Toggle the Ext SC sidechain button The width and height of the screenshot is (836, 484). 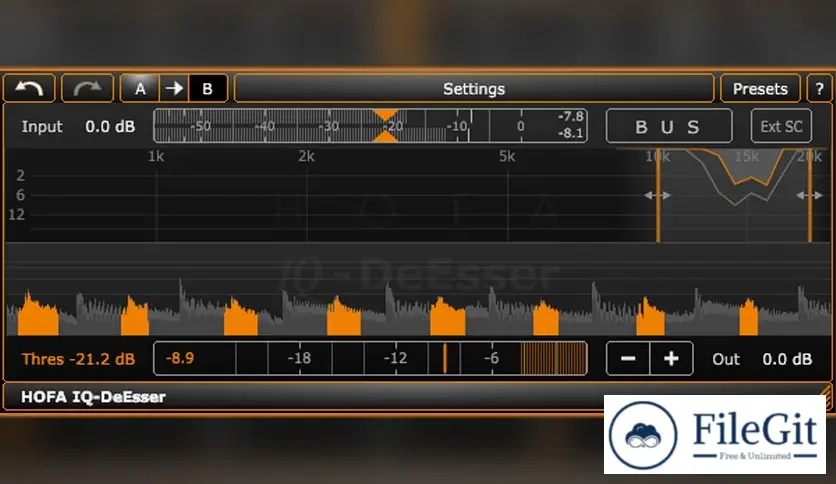coord(781,126)
